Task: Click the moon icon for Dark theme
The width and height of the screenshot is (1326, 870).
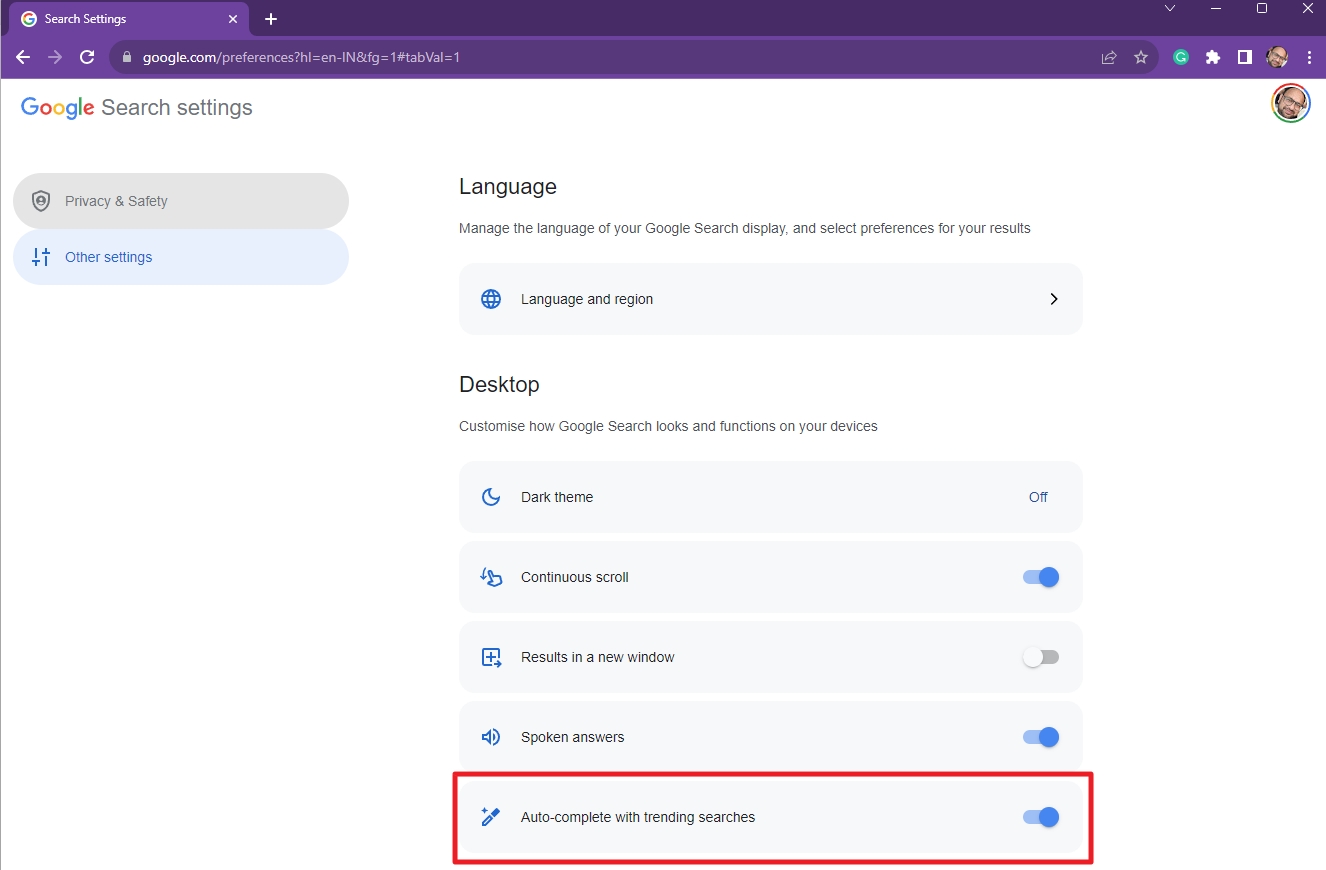Action: [491, 497]
